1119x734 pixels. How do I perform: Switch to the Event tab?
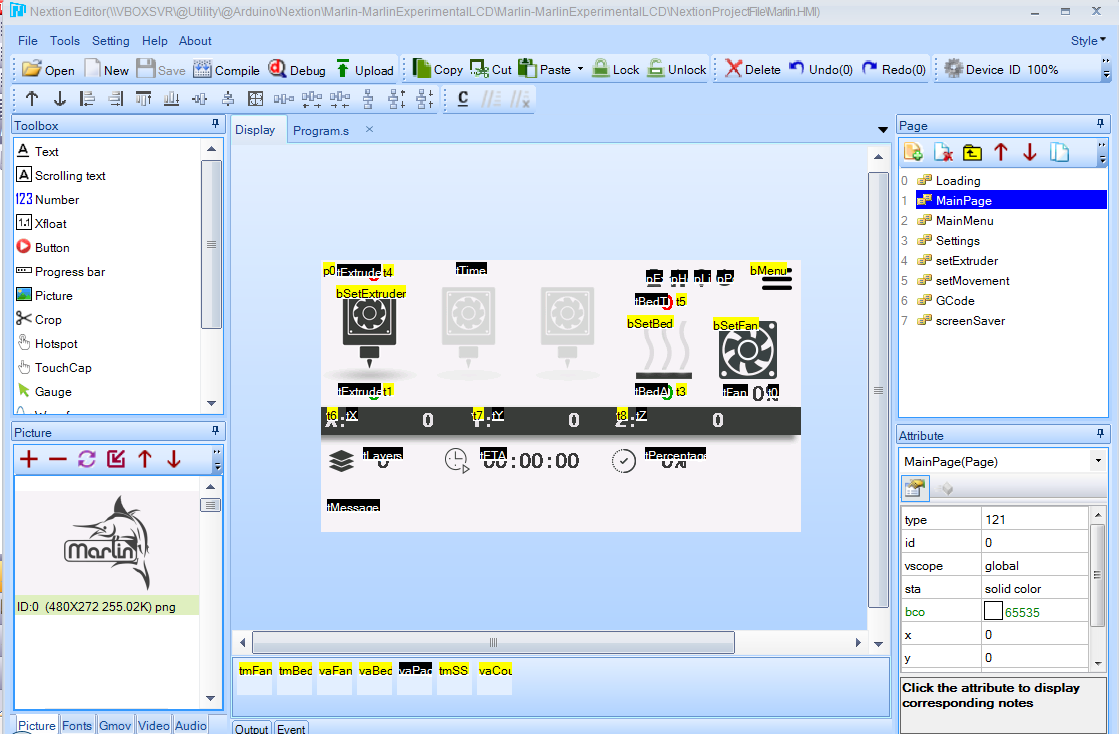(x=291, y=728)
